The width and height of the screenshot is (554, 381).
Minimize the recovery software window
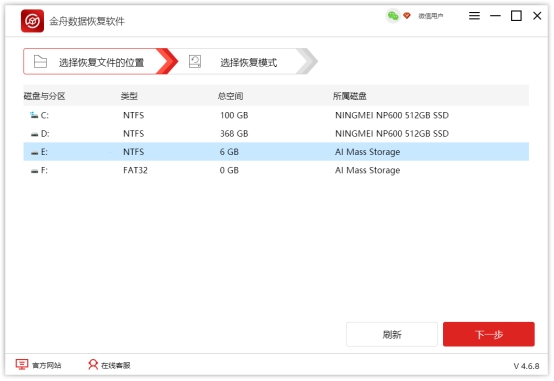pos(495,16)
